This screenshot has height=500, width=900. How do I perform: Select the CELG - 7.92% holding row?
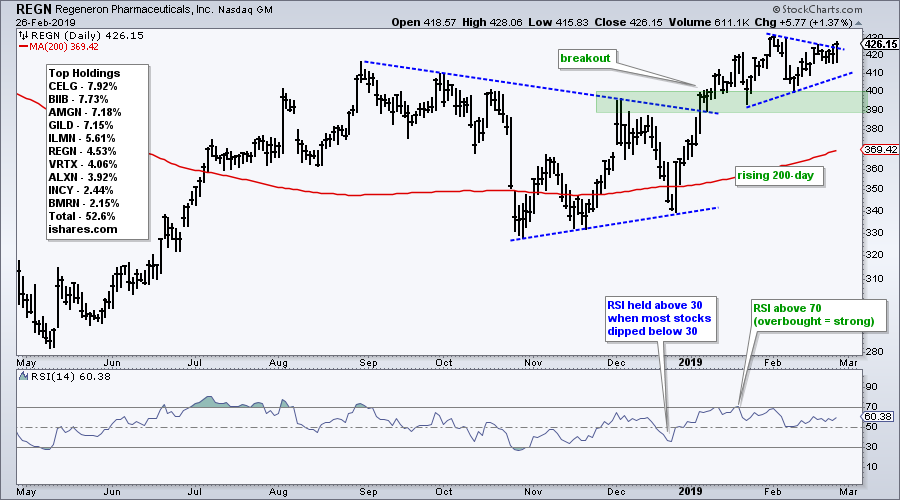(x=83, y=86)
